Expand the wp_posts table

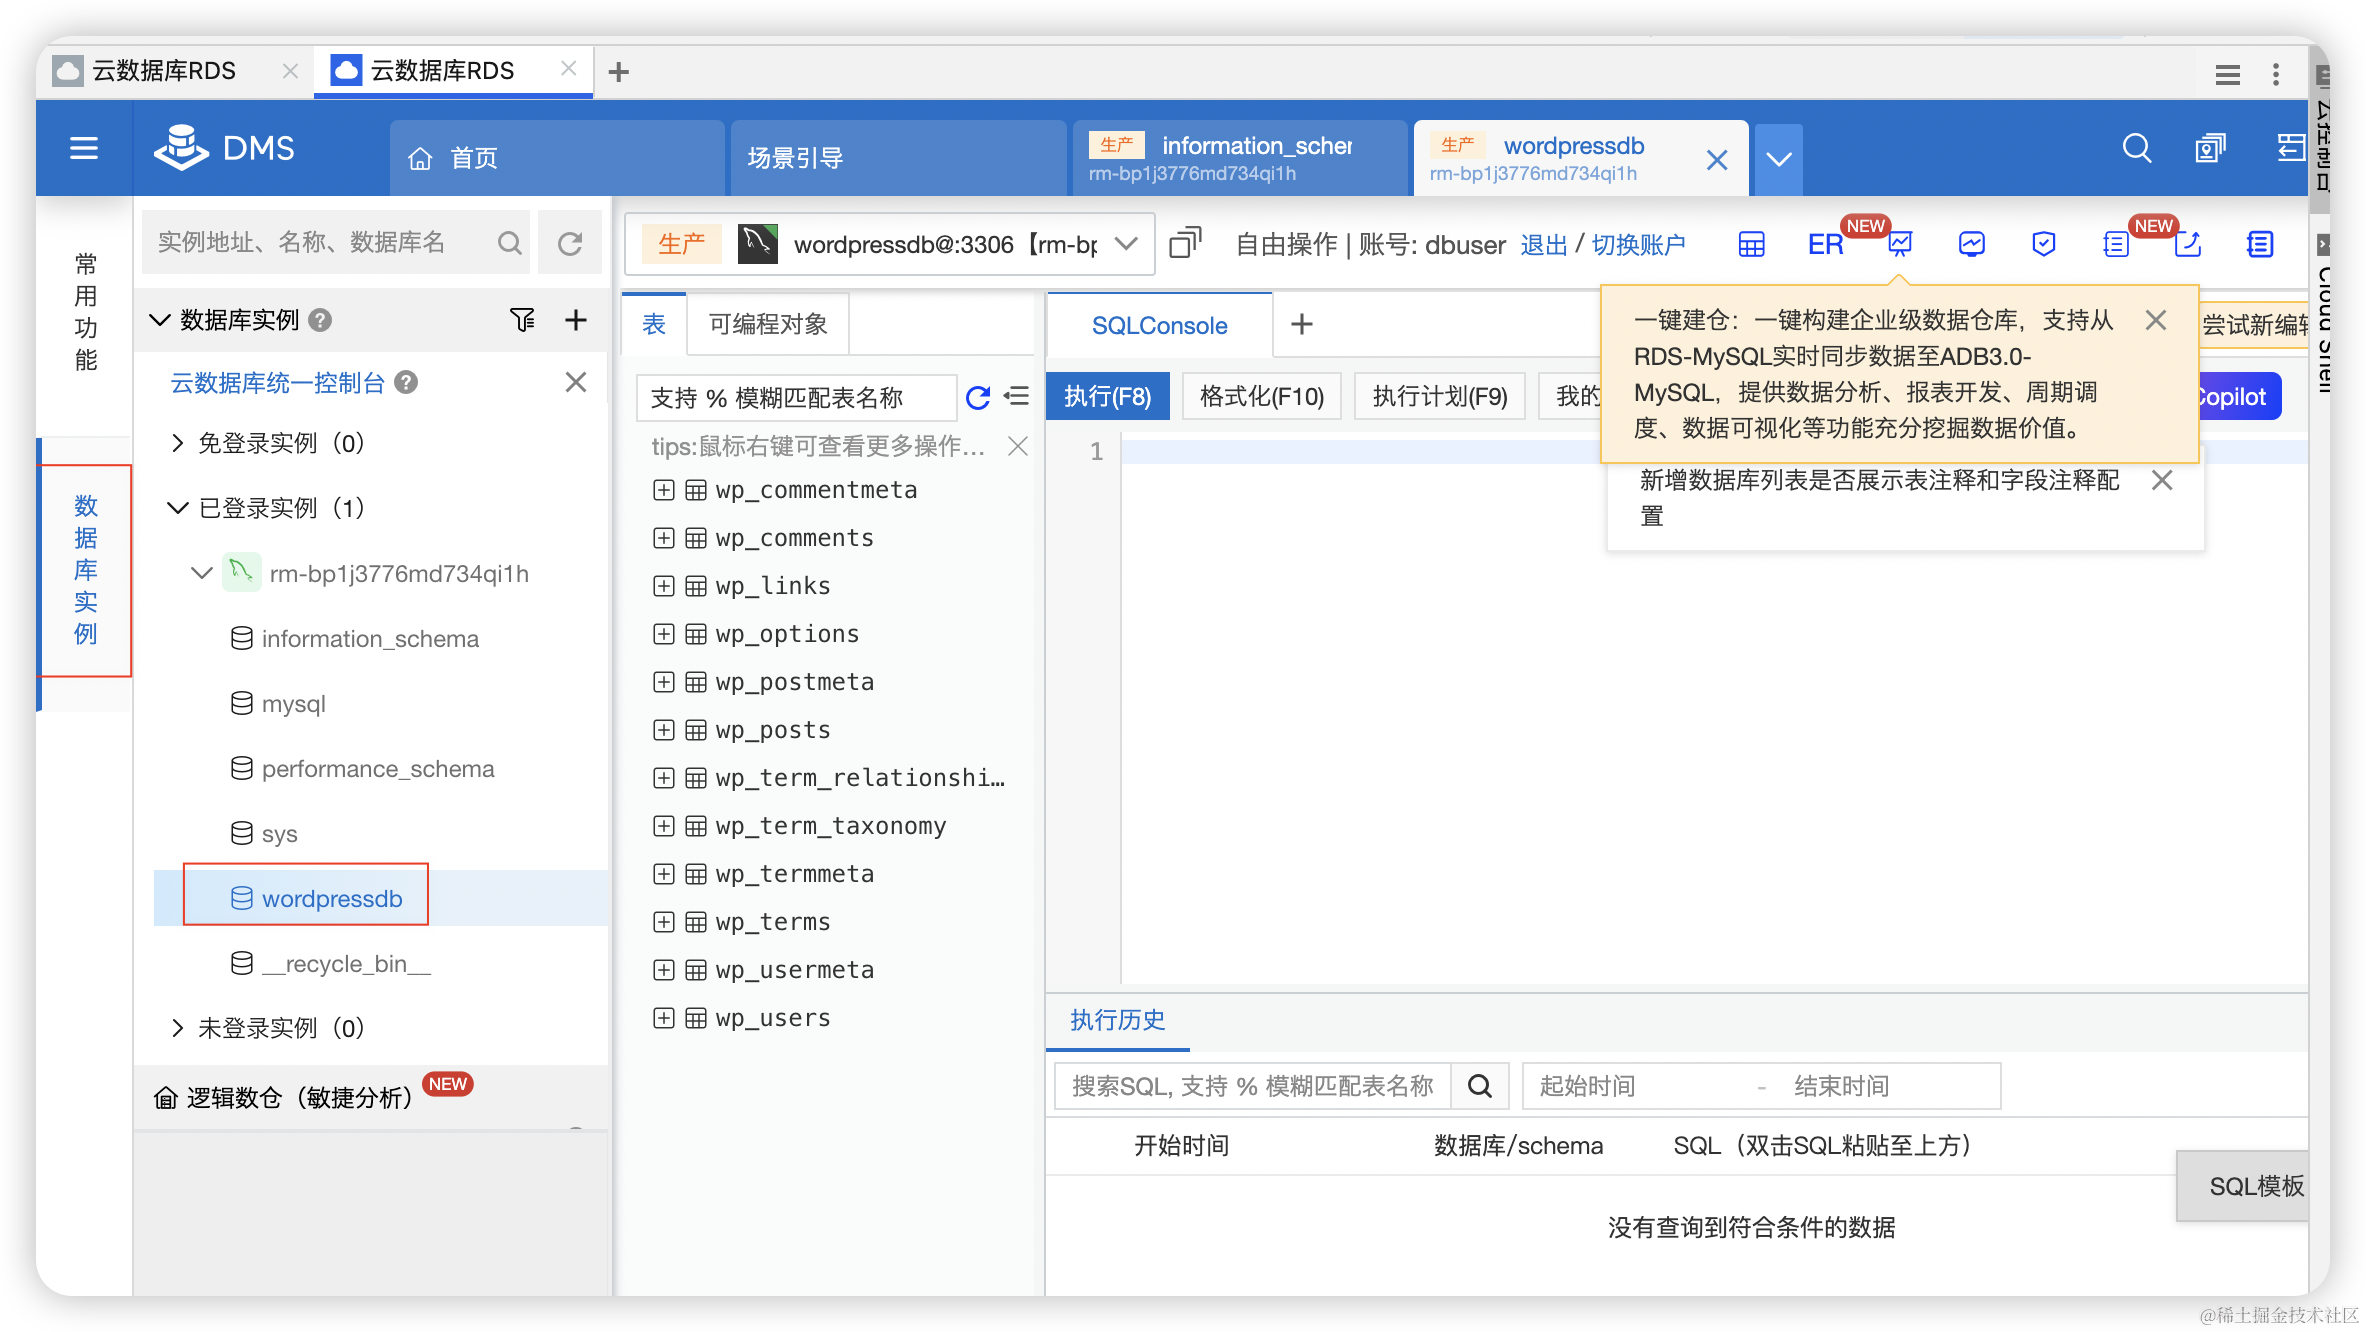point(663,730)
